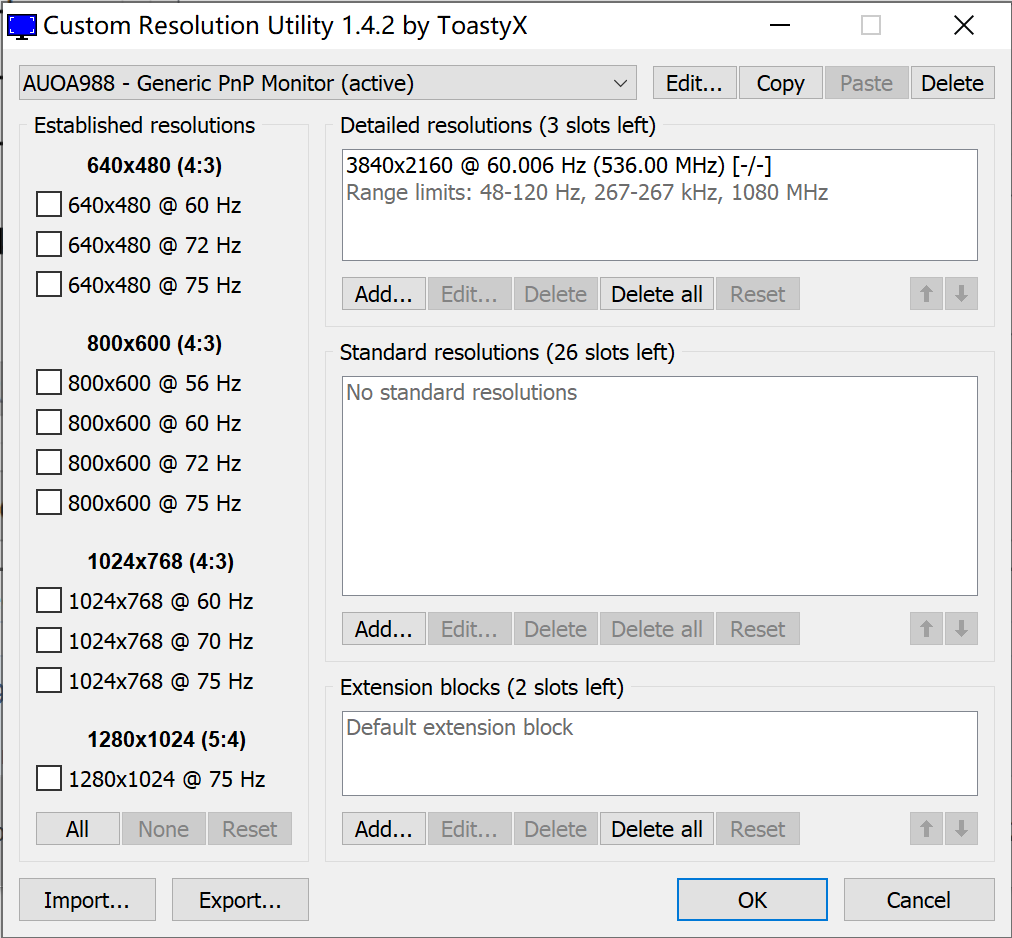The height and width of the screenshot is (938, 1012).
Task: Click move up arrow in Detailed resolutions
Action: (926, 294)
